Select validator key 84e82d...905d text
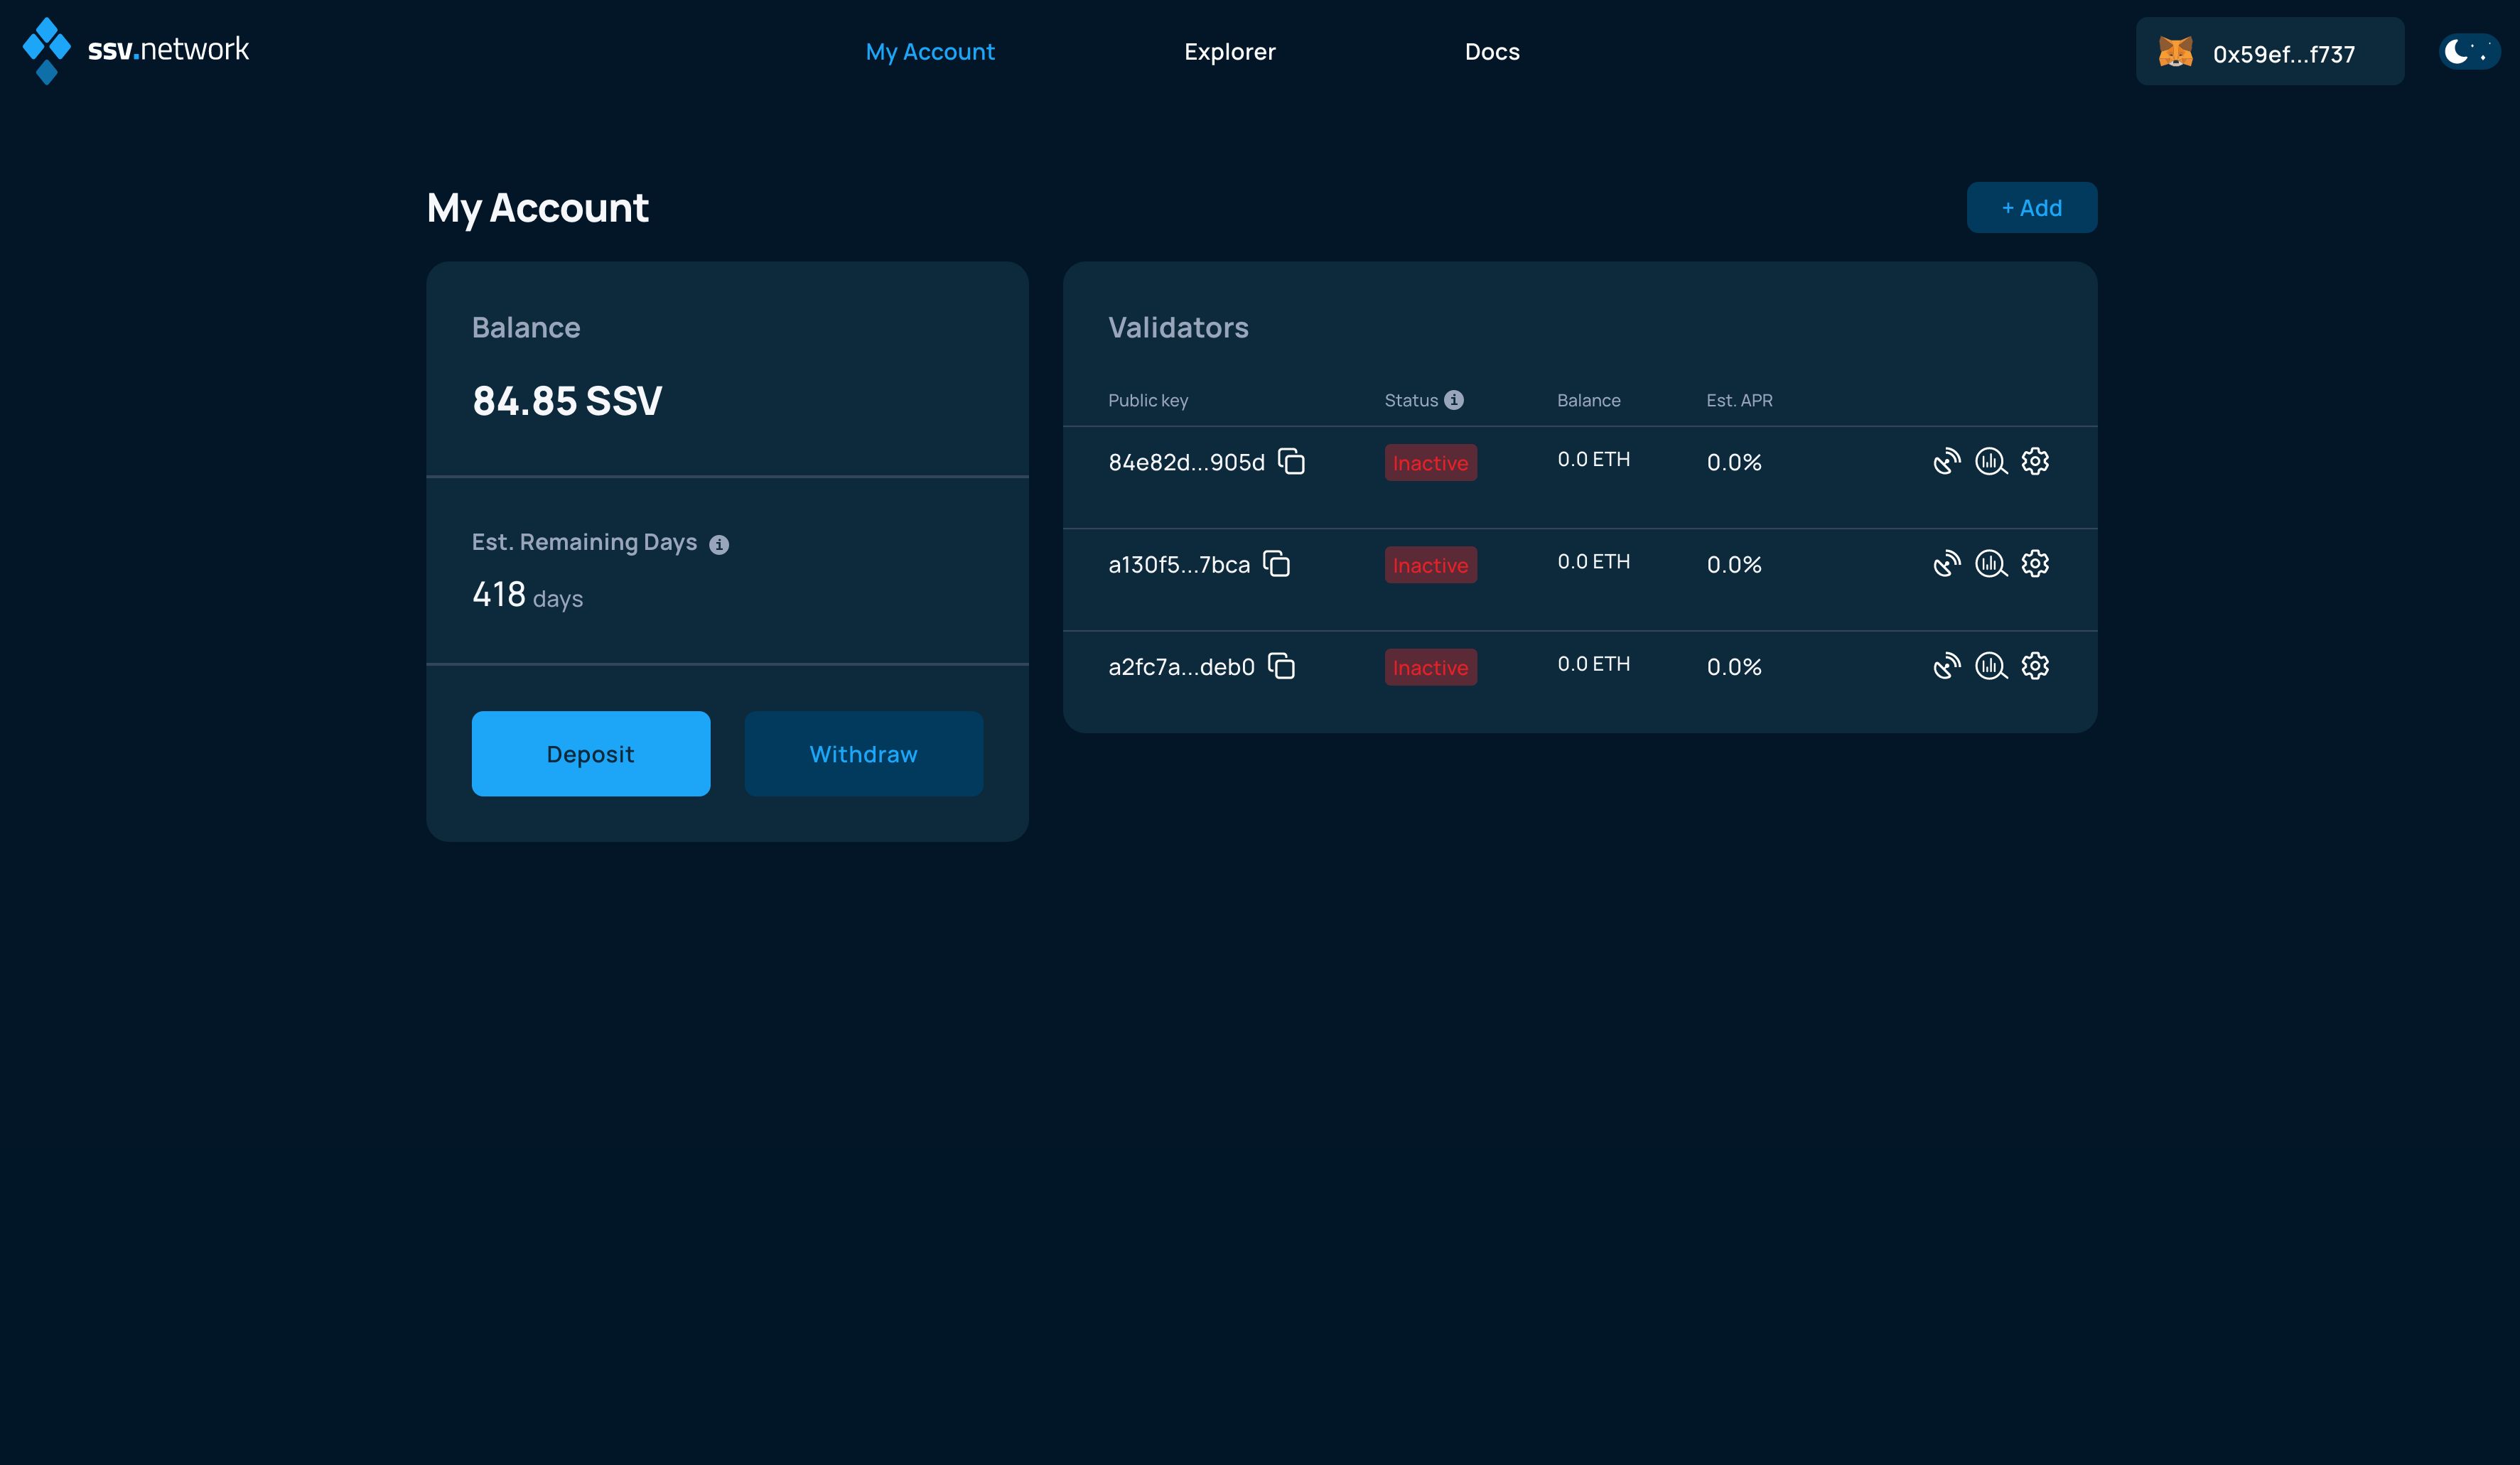 click(x=1187, y=462)
